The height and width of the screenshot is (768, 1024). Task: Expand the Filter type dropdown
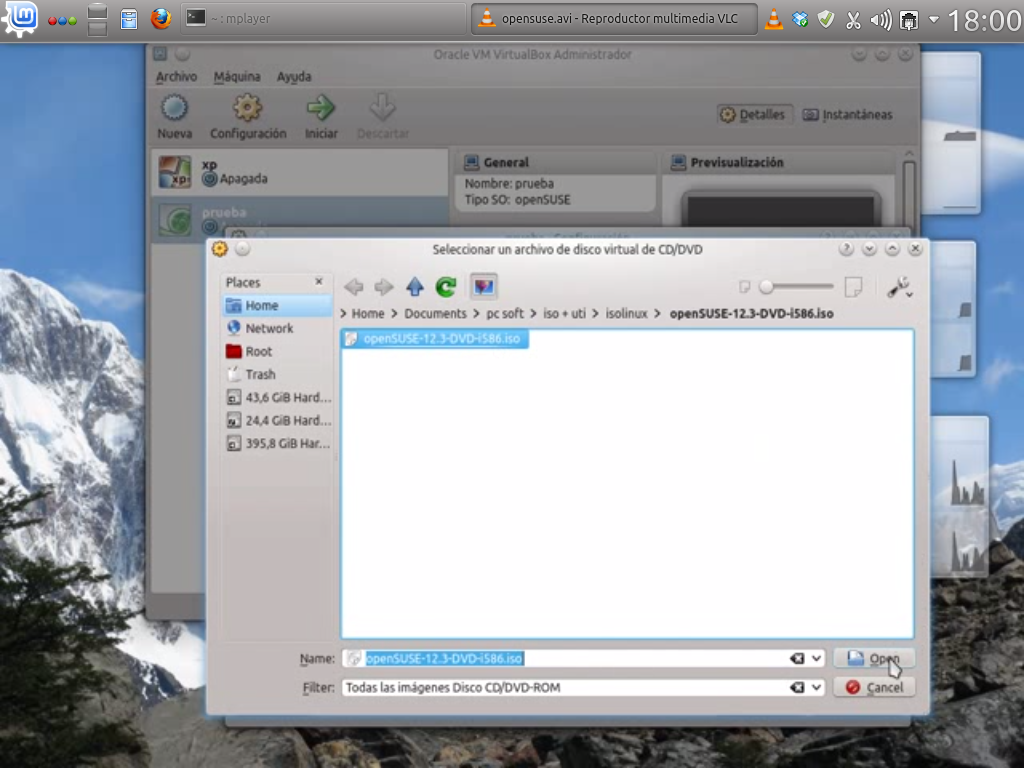coord(816,687)
